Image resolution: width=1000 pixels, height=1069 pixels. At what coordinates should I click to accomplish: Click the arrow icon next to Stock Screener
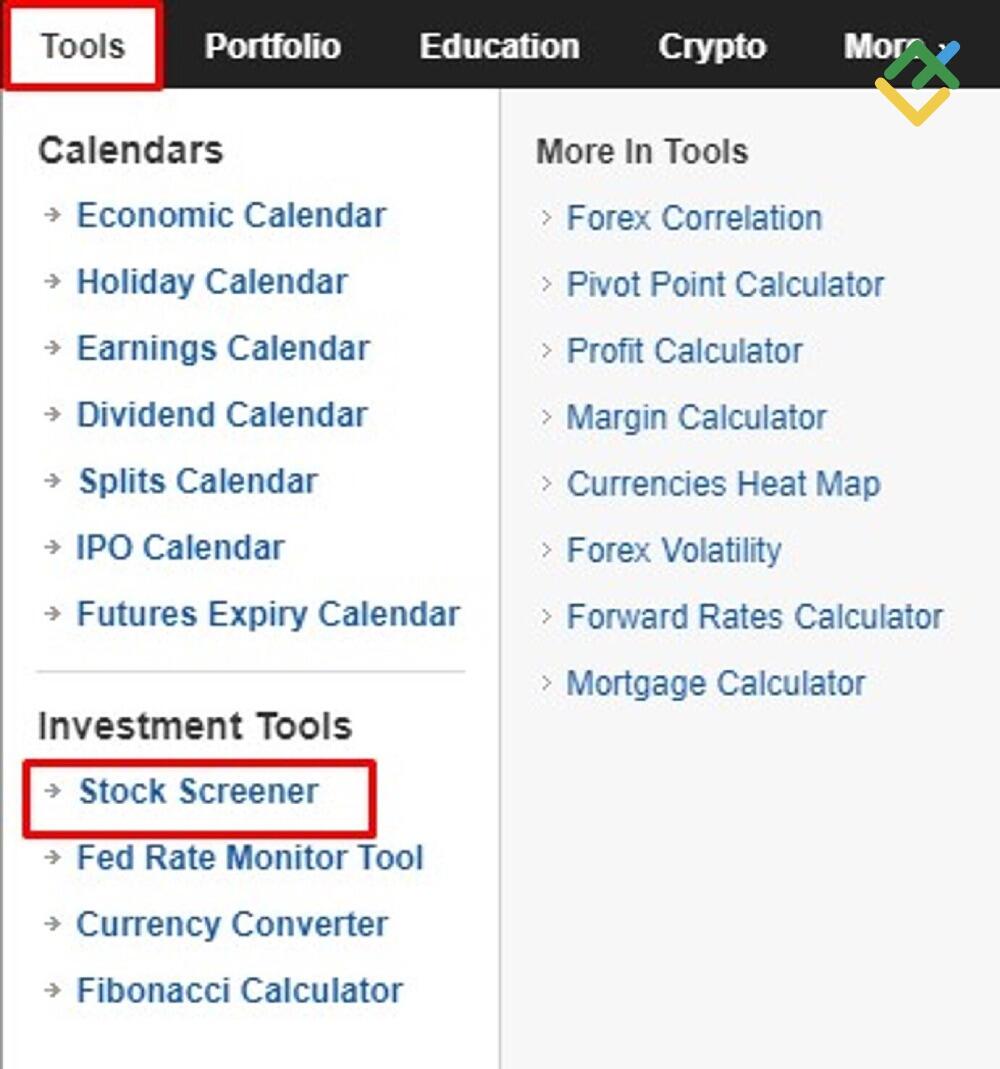point(53,792)
